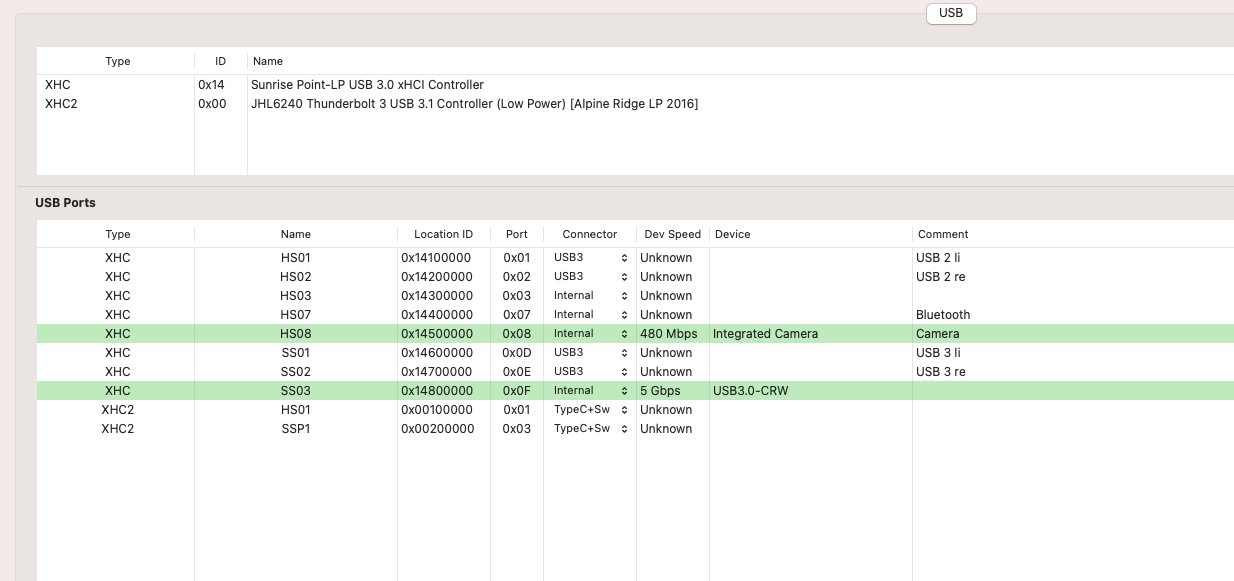Click port number 0x08
This screenshot has width=1234, height=581.
click(x=517, y=334)
